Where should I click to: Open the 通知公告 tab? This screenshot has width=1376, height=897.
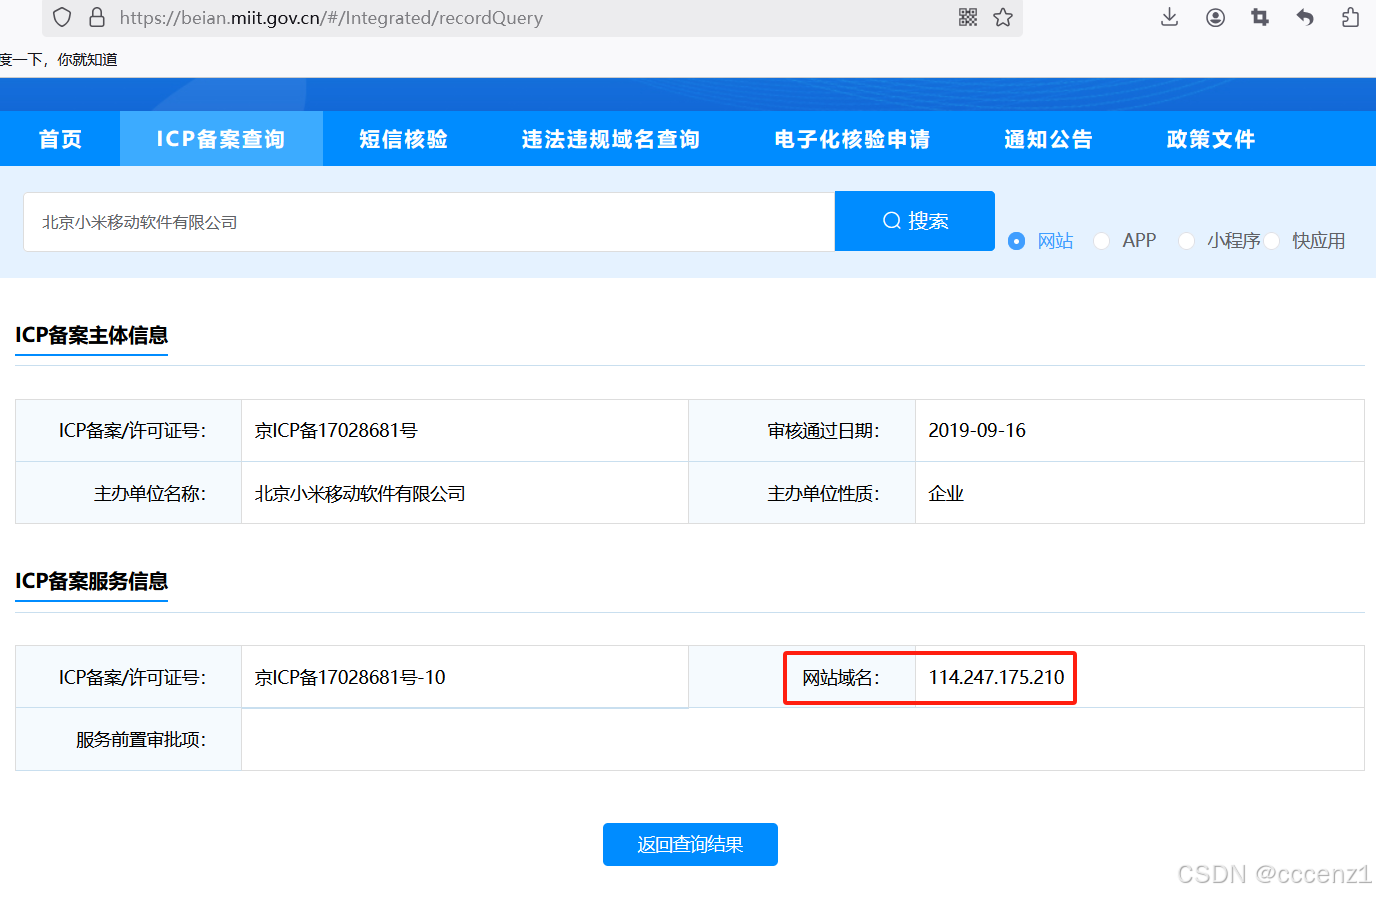[x=1048, y=139]
